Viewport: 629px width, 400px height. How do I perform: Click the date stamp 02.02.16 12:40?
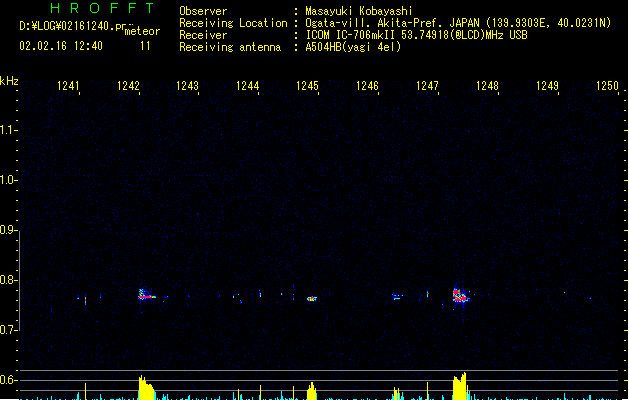tap(61, 46)
